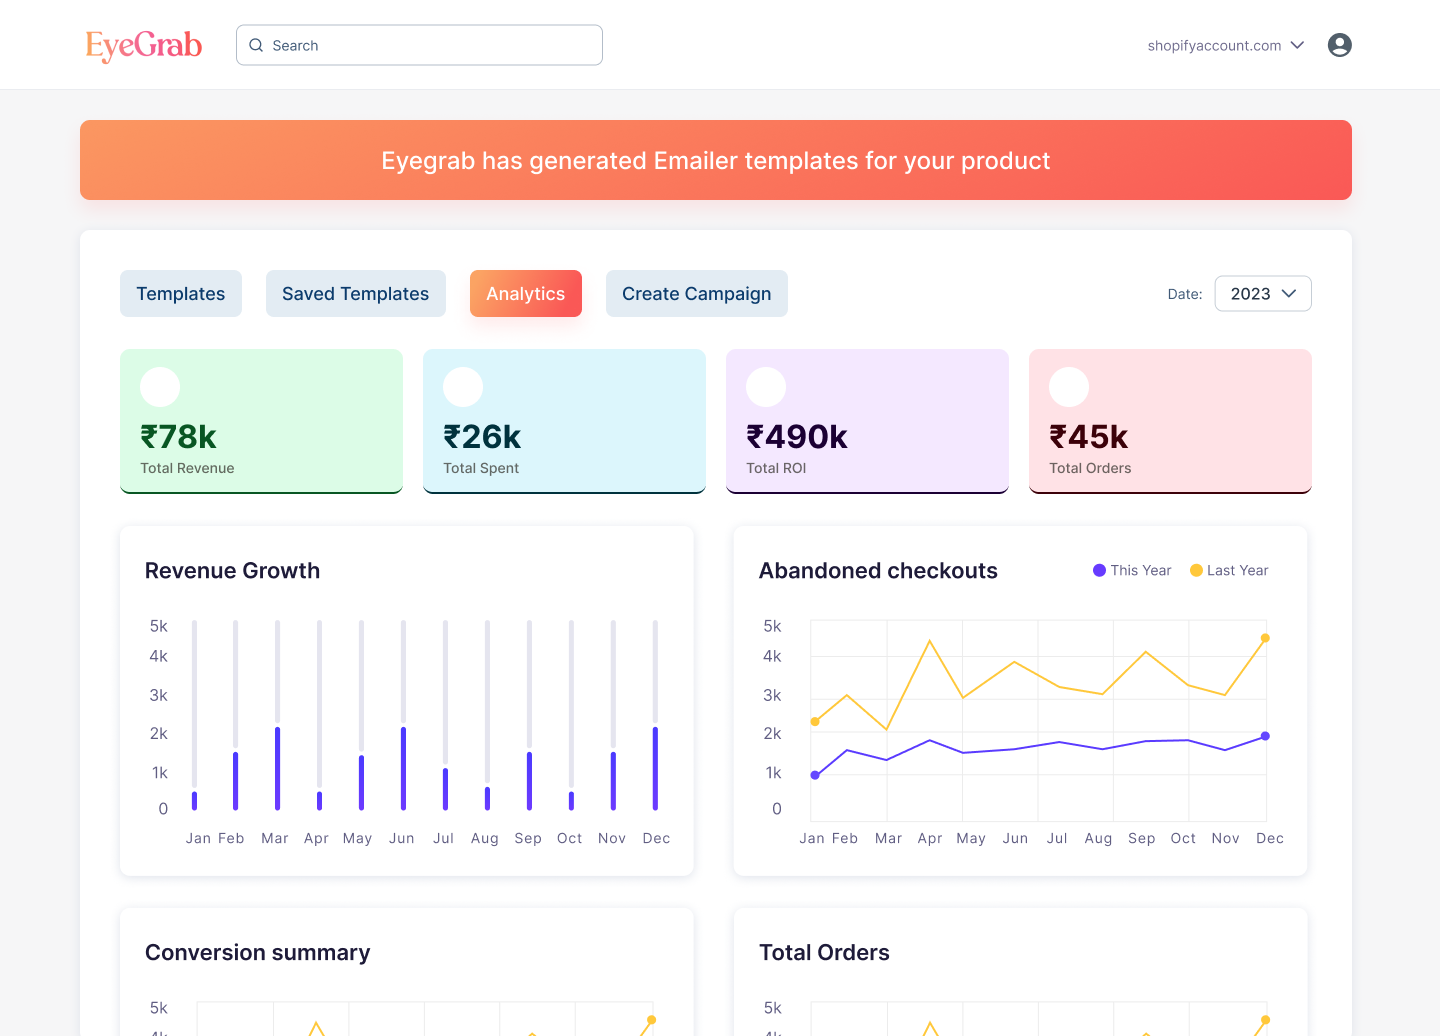Click the Total Orders chart heading
The width and height of the screenshot is (1440, 1036).
coord(824,953)
